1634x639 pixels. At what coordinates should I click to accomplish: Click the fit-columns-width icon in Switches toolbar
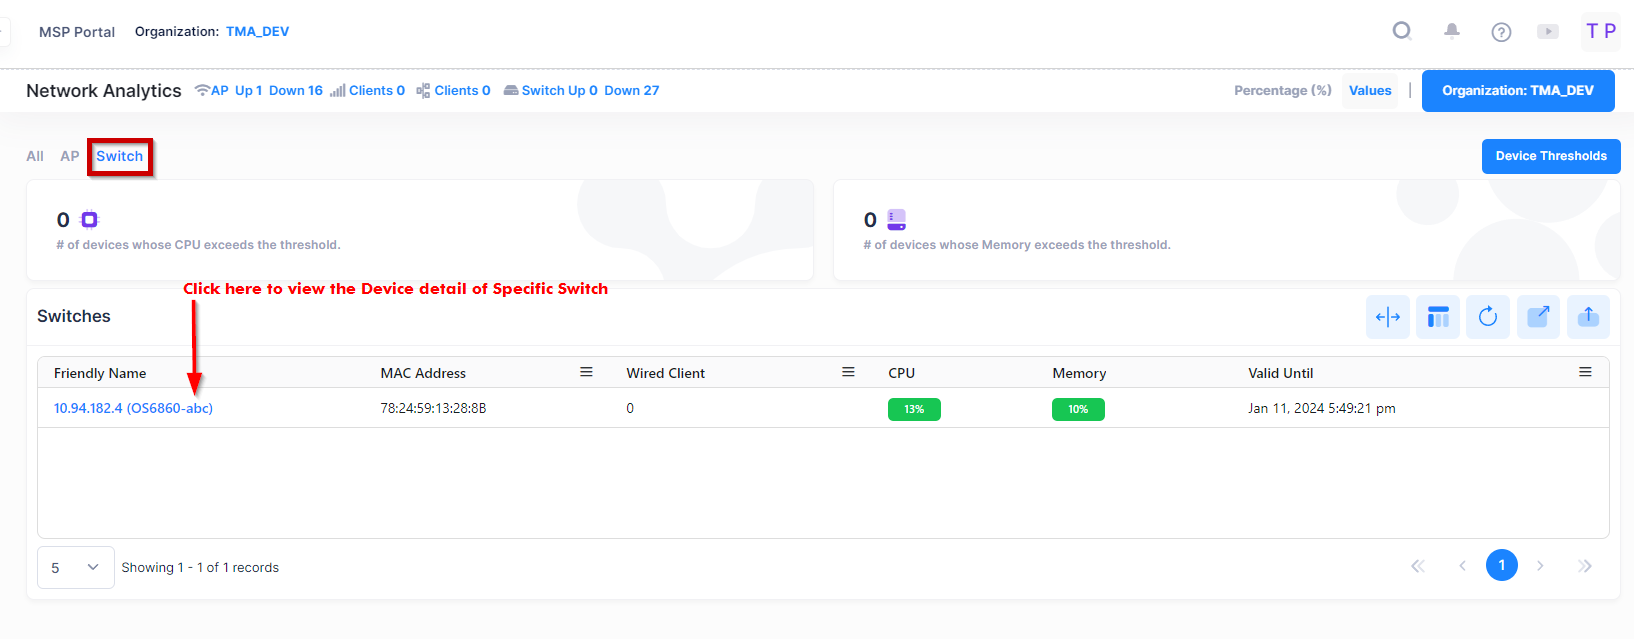click(x=1388, y=317)
